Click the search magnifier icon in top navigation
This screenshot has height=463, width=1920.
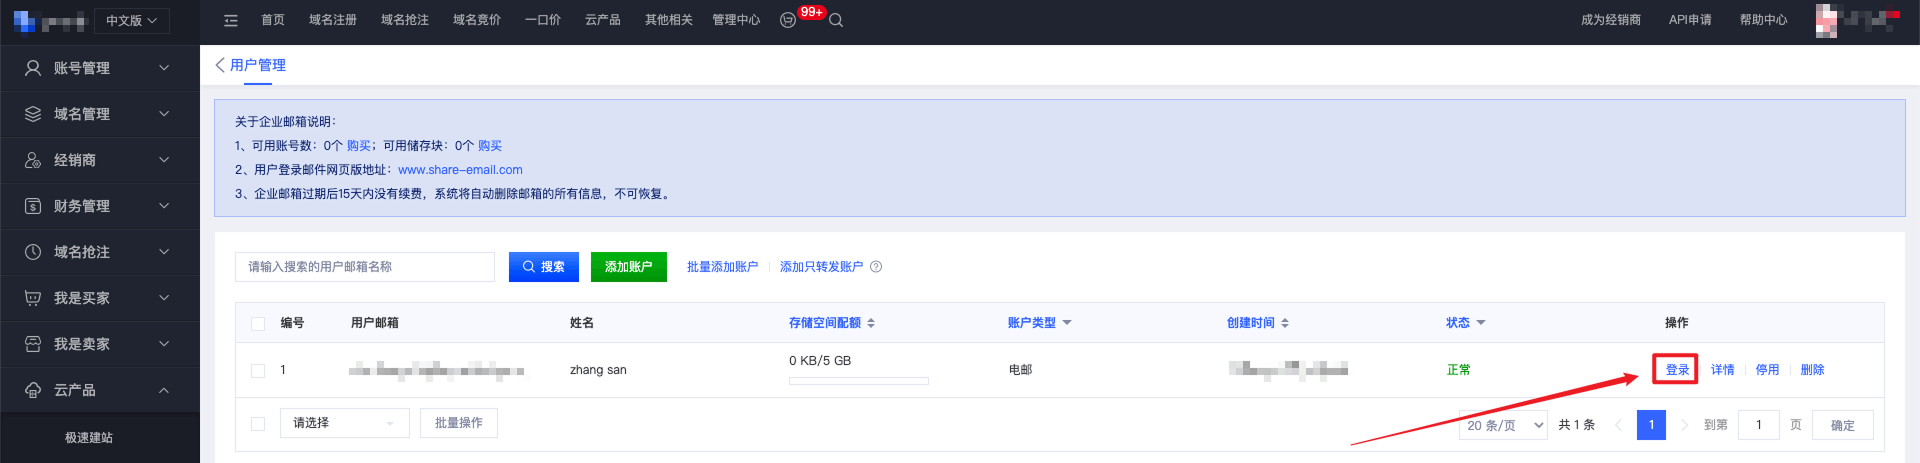click(836, 20)
